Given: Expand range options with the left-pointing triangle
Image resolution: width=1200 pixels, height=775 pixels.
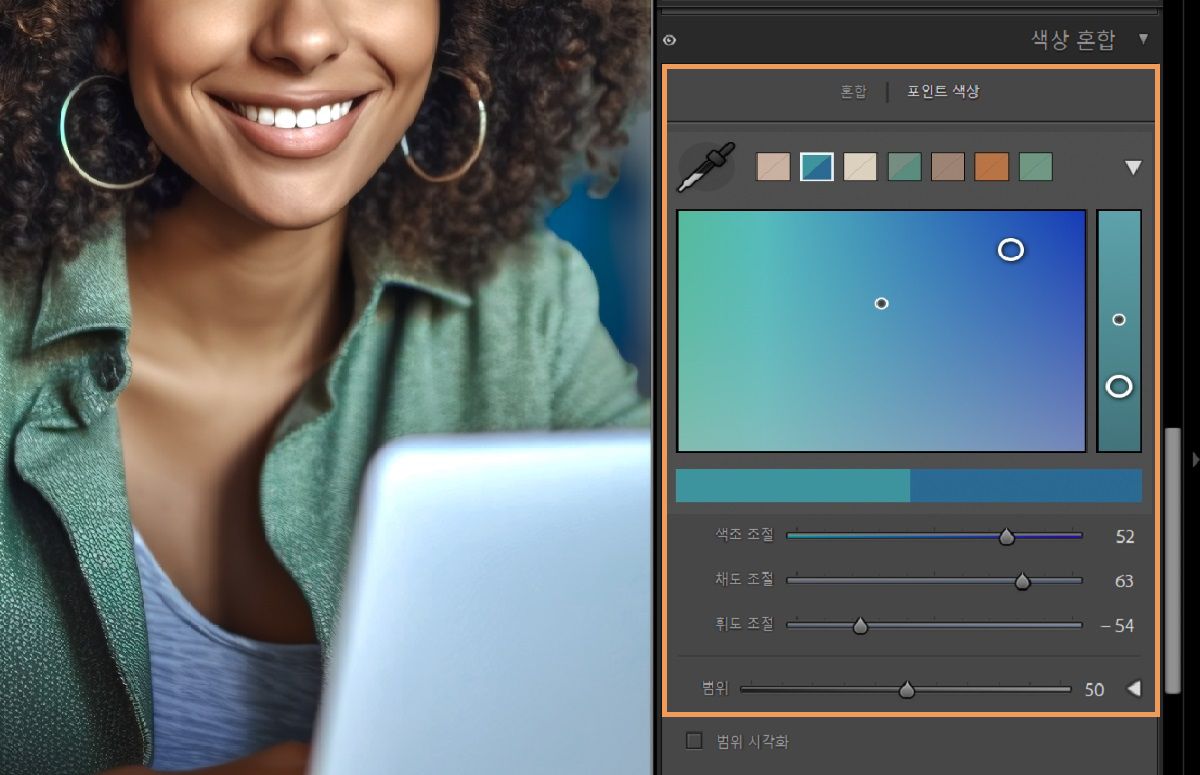Looking at the screenshot, I should [1134, 689].
